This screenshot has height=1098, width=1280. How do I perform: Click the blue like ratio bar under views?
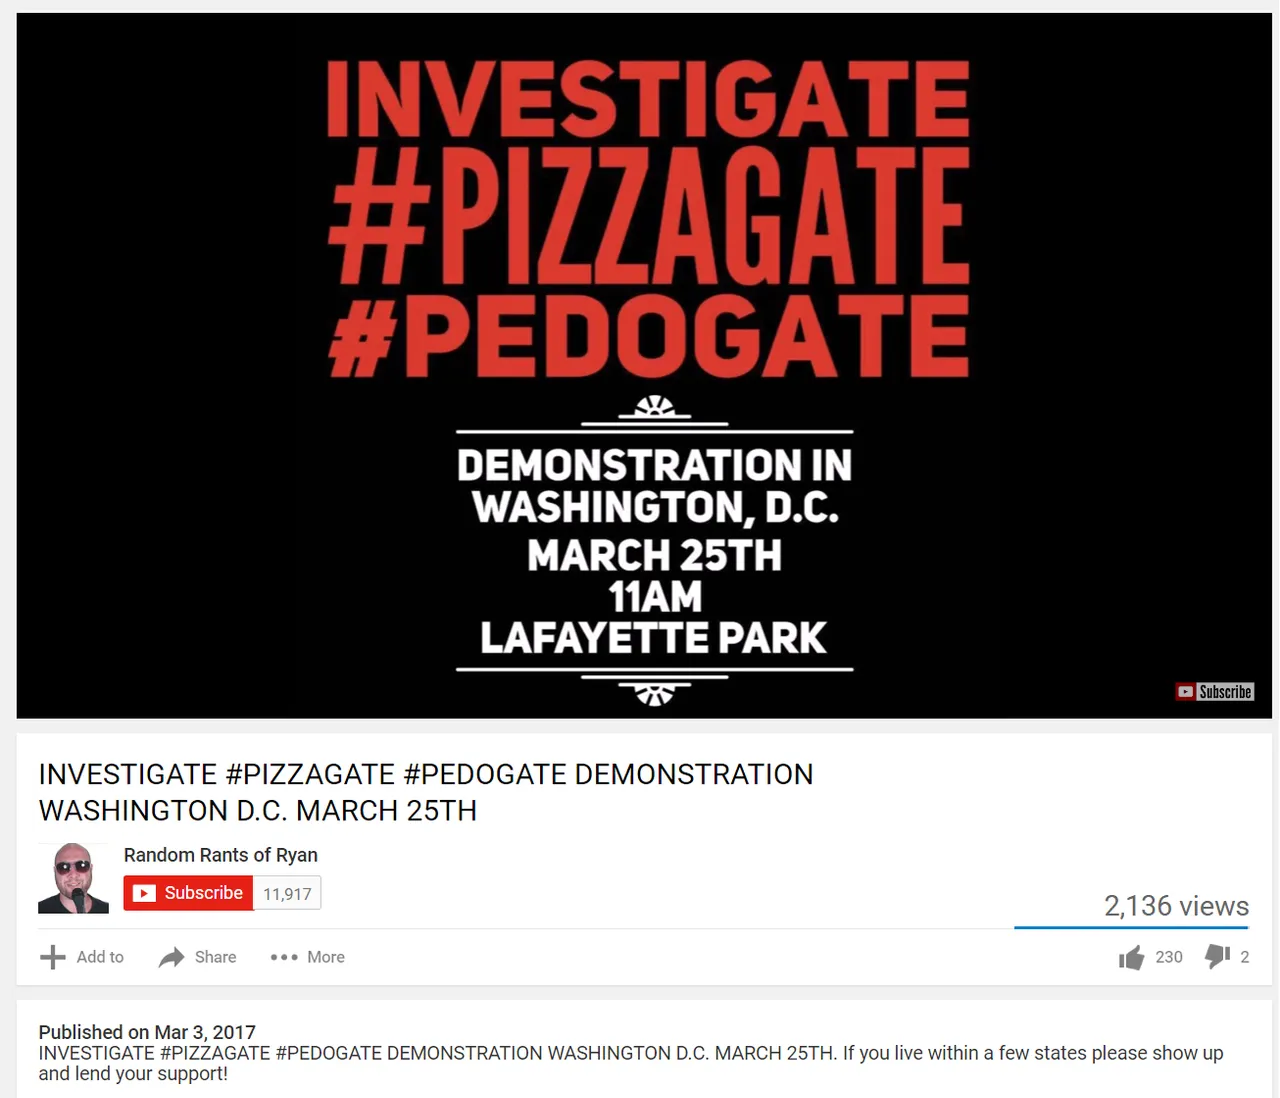(1131, 927)
